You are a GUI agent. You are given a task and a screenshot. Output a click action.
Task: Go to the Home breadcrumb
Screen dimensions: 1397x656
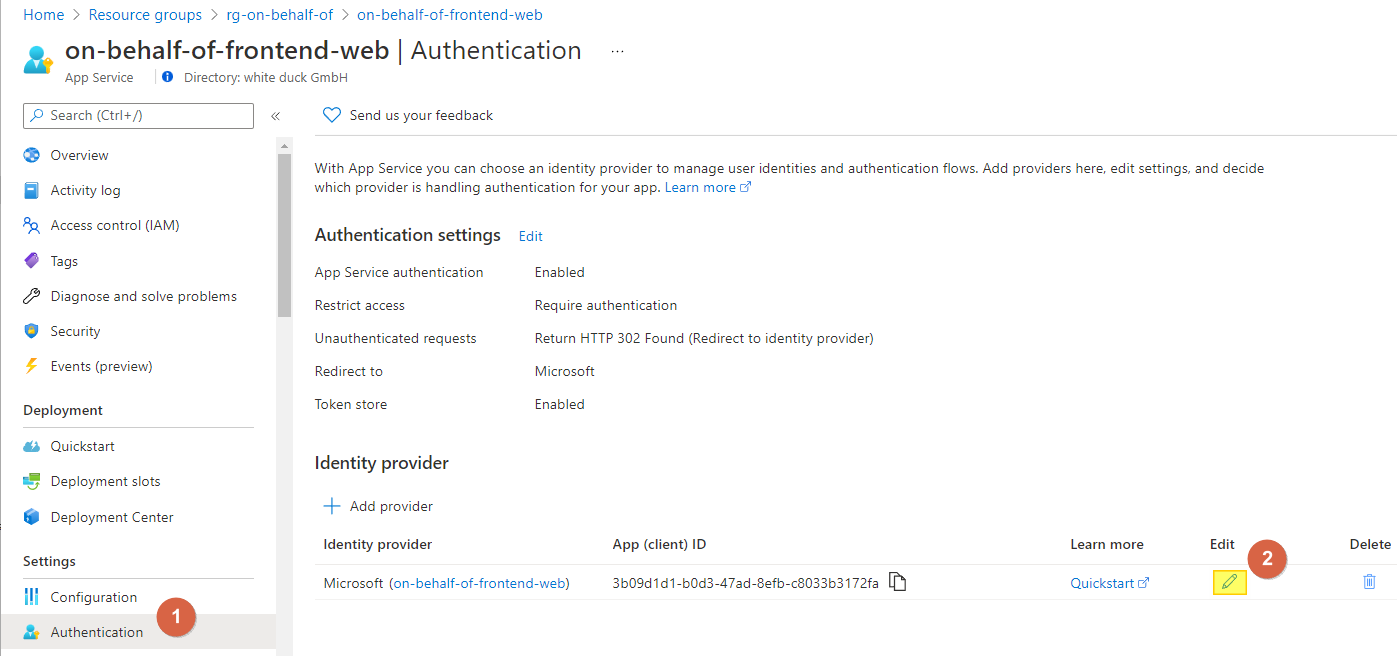click(x=43, y=15)
